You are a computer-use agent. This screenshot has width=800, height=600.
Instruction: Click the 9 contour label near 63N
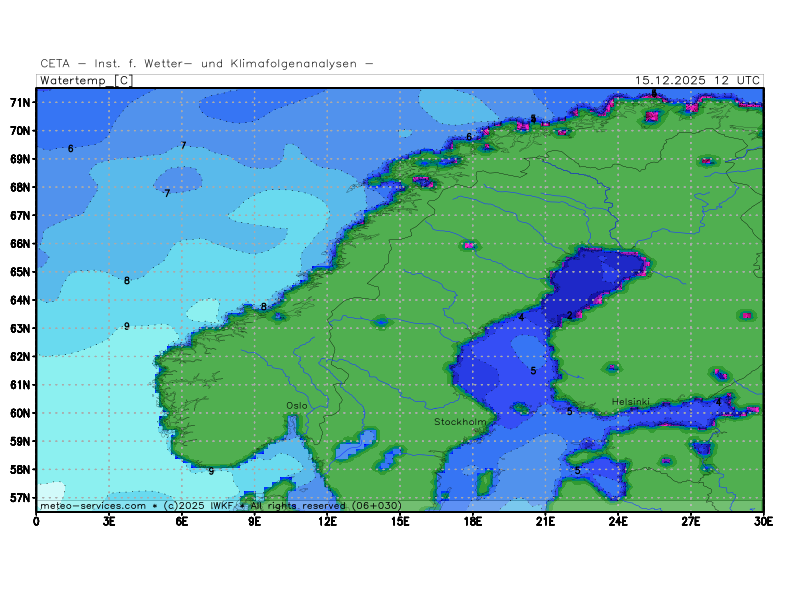click(x=126, y=326)
